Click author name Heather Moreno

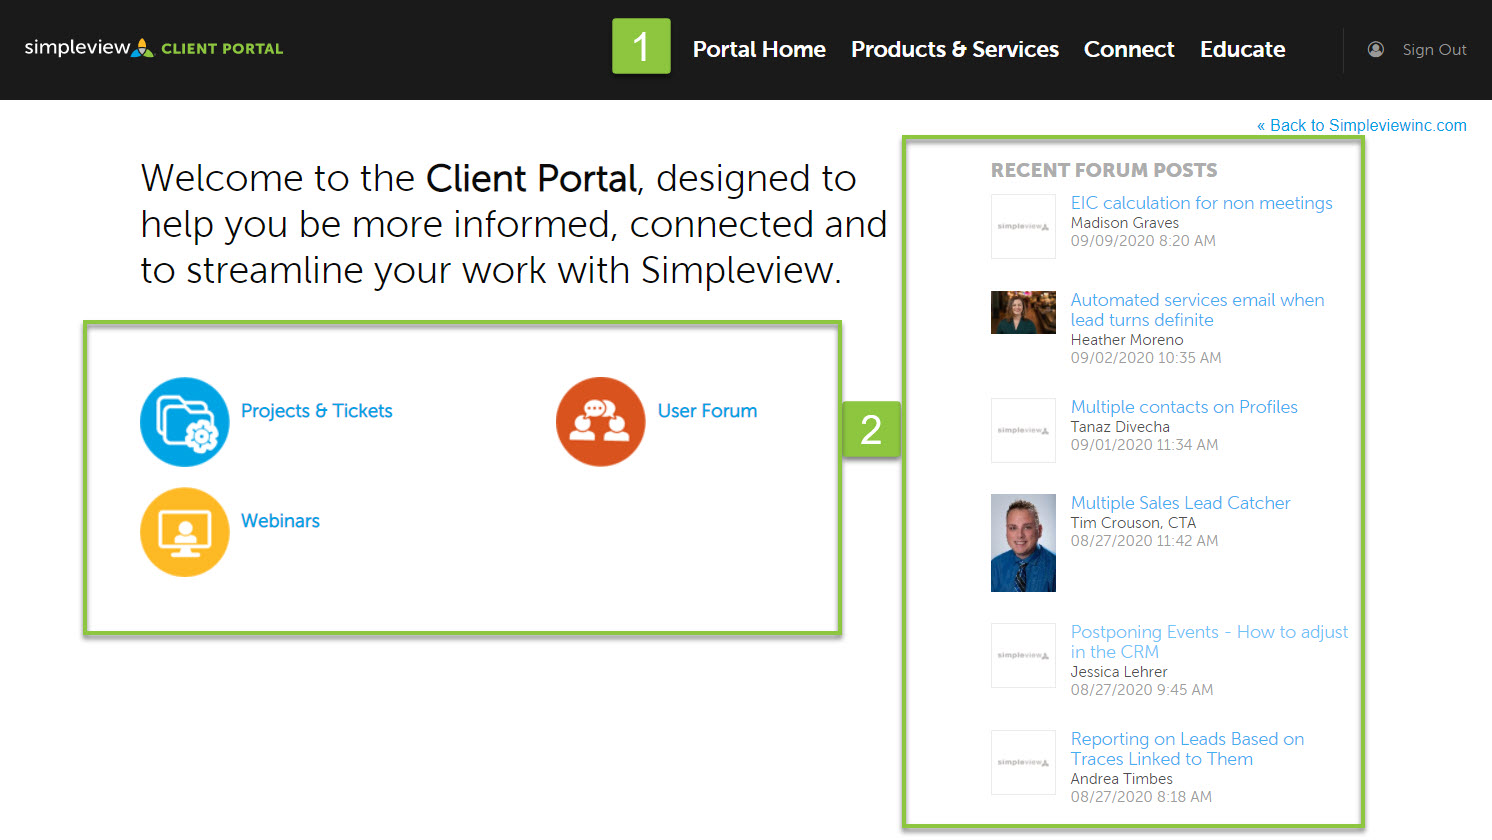pos(1126,340)
